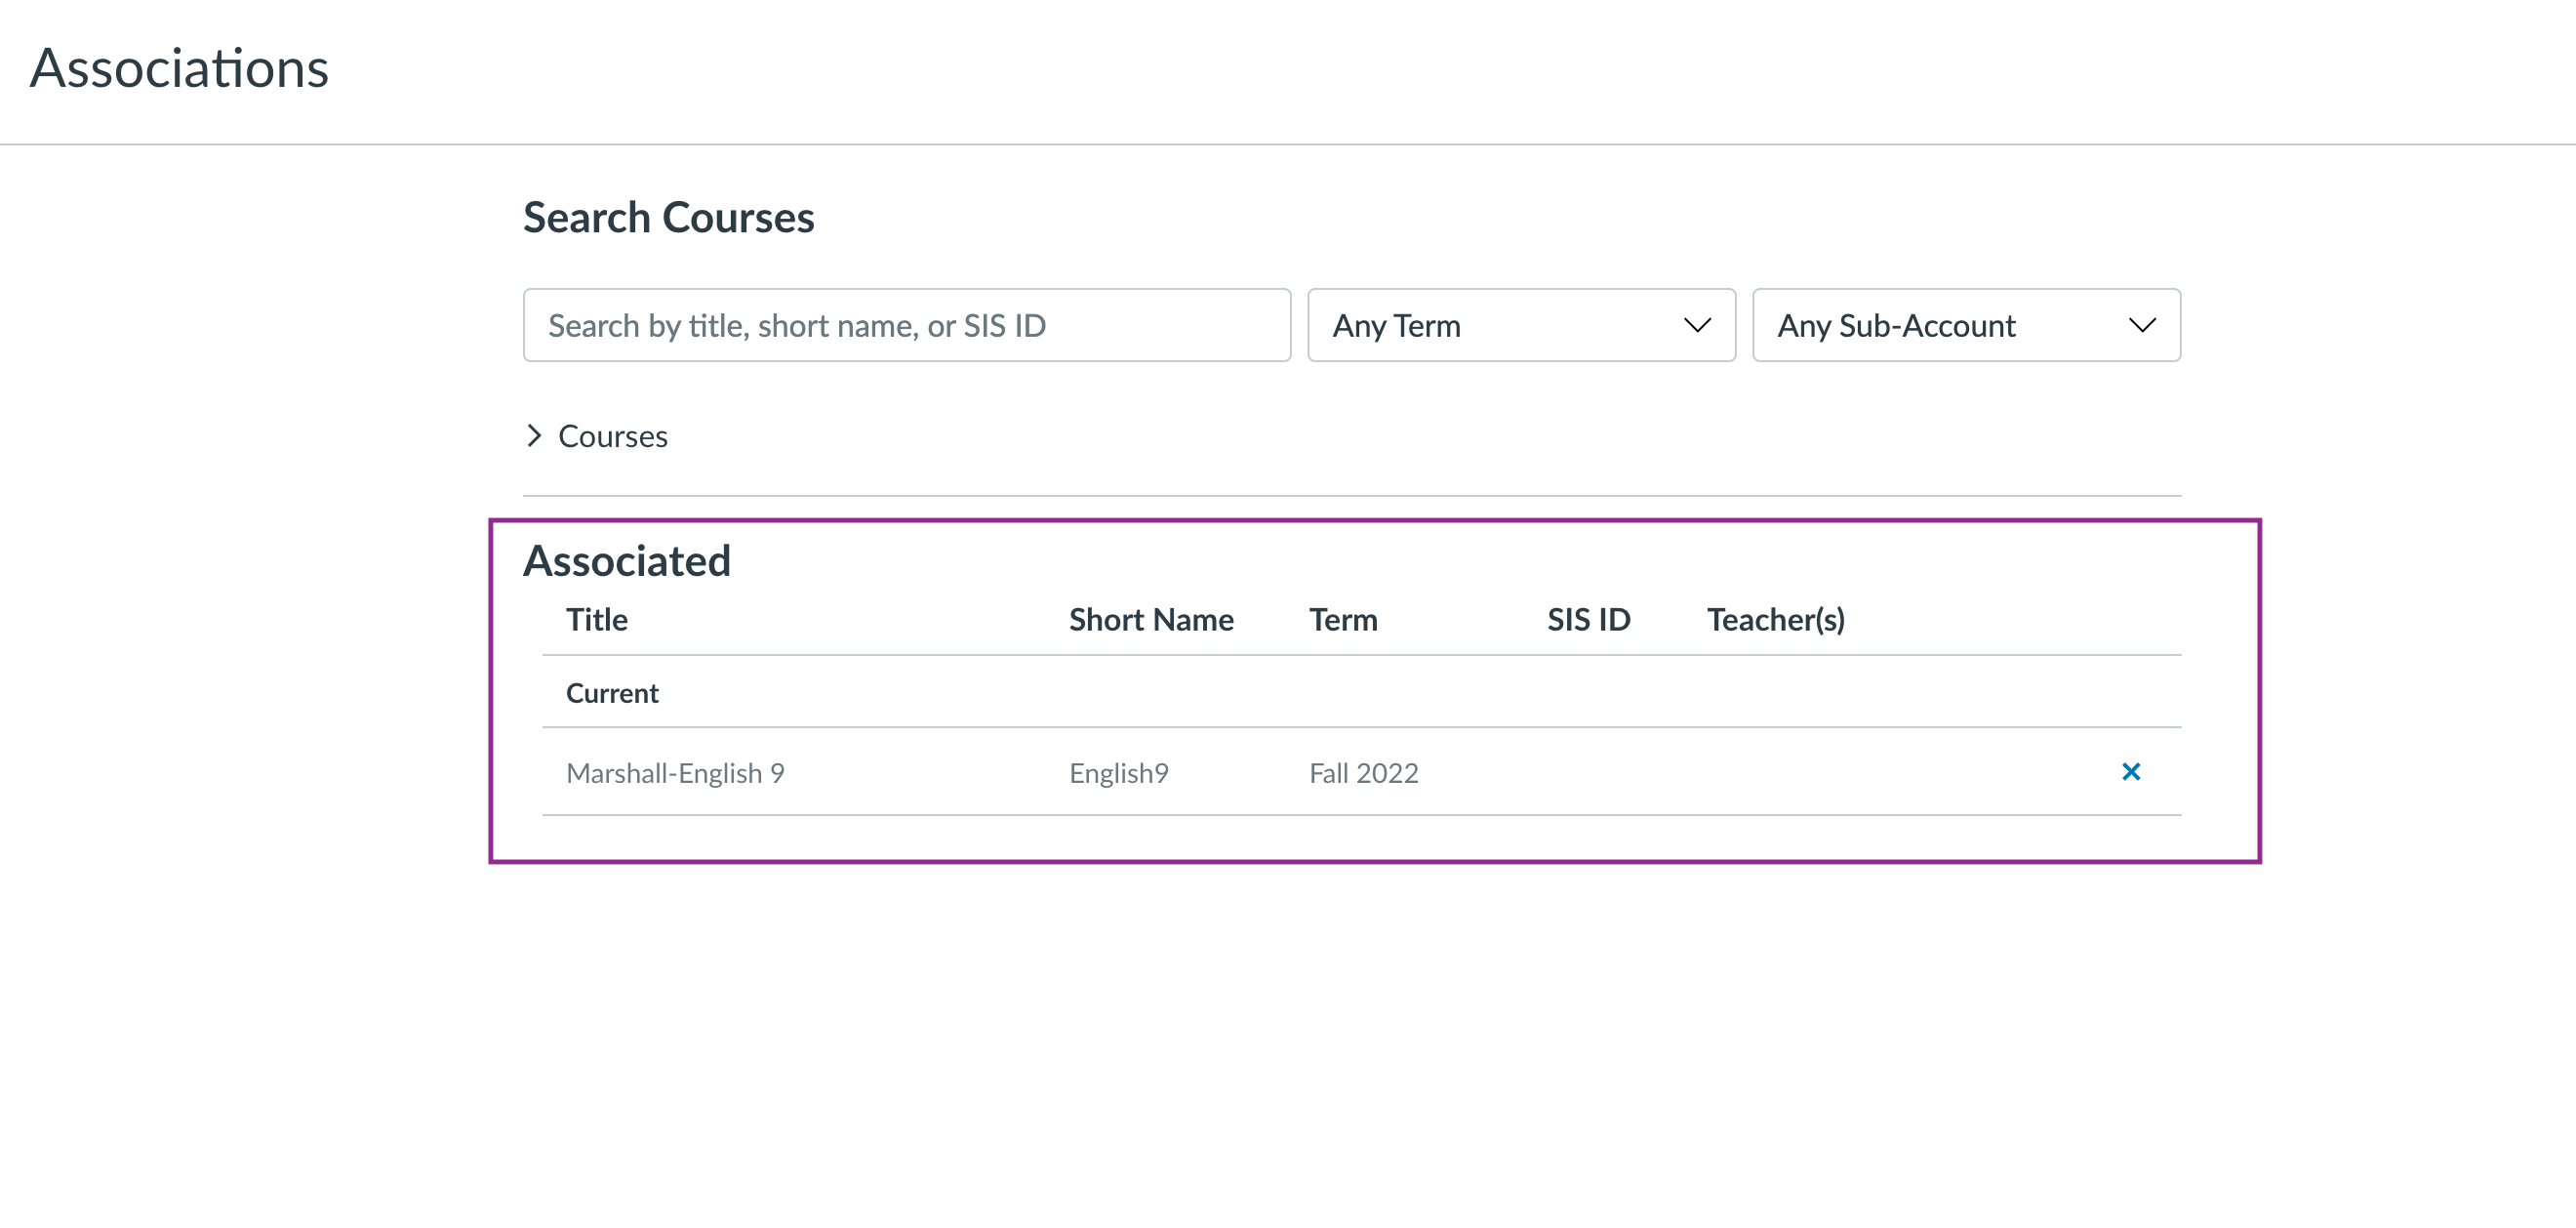Click the Search Courses heading
Viewport: 2576px width, 1228px height.
[668, 218]
